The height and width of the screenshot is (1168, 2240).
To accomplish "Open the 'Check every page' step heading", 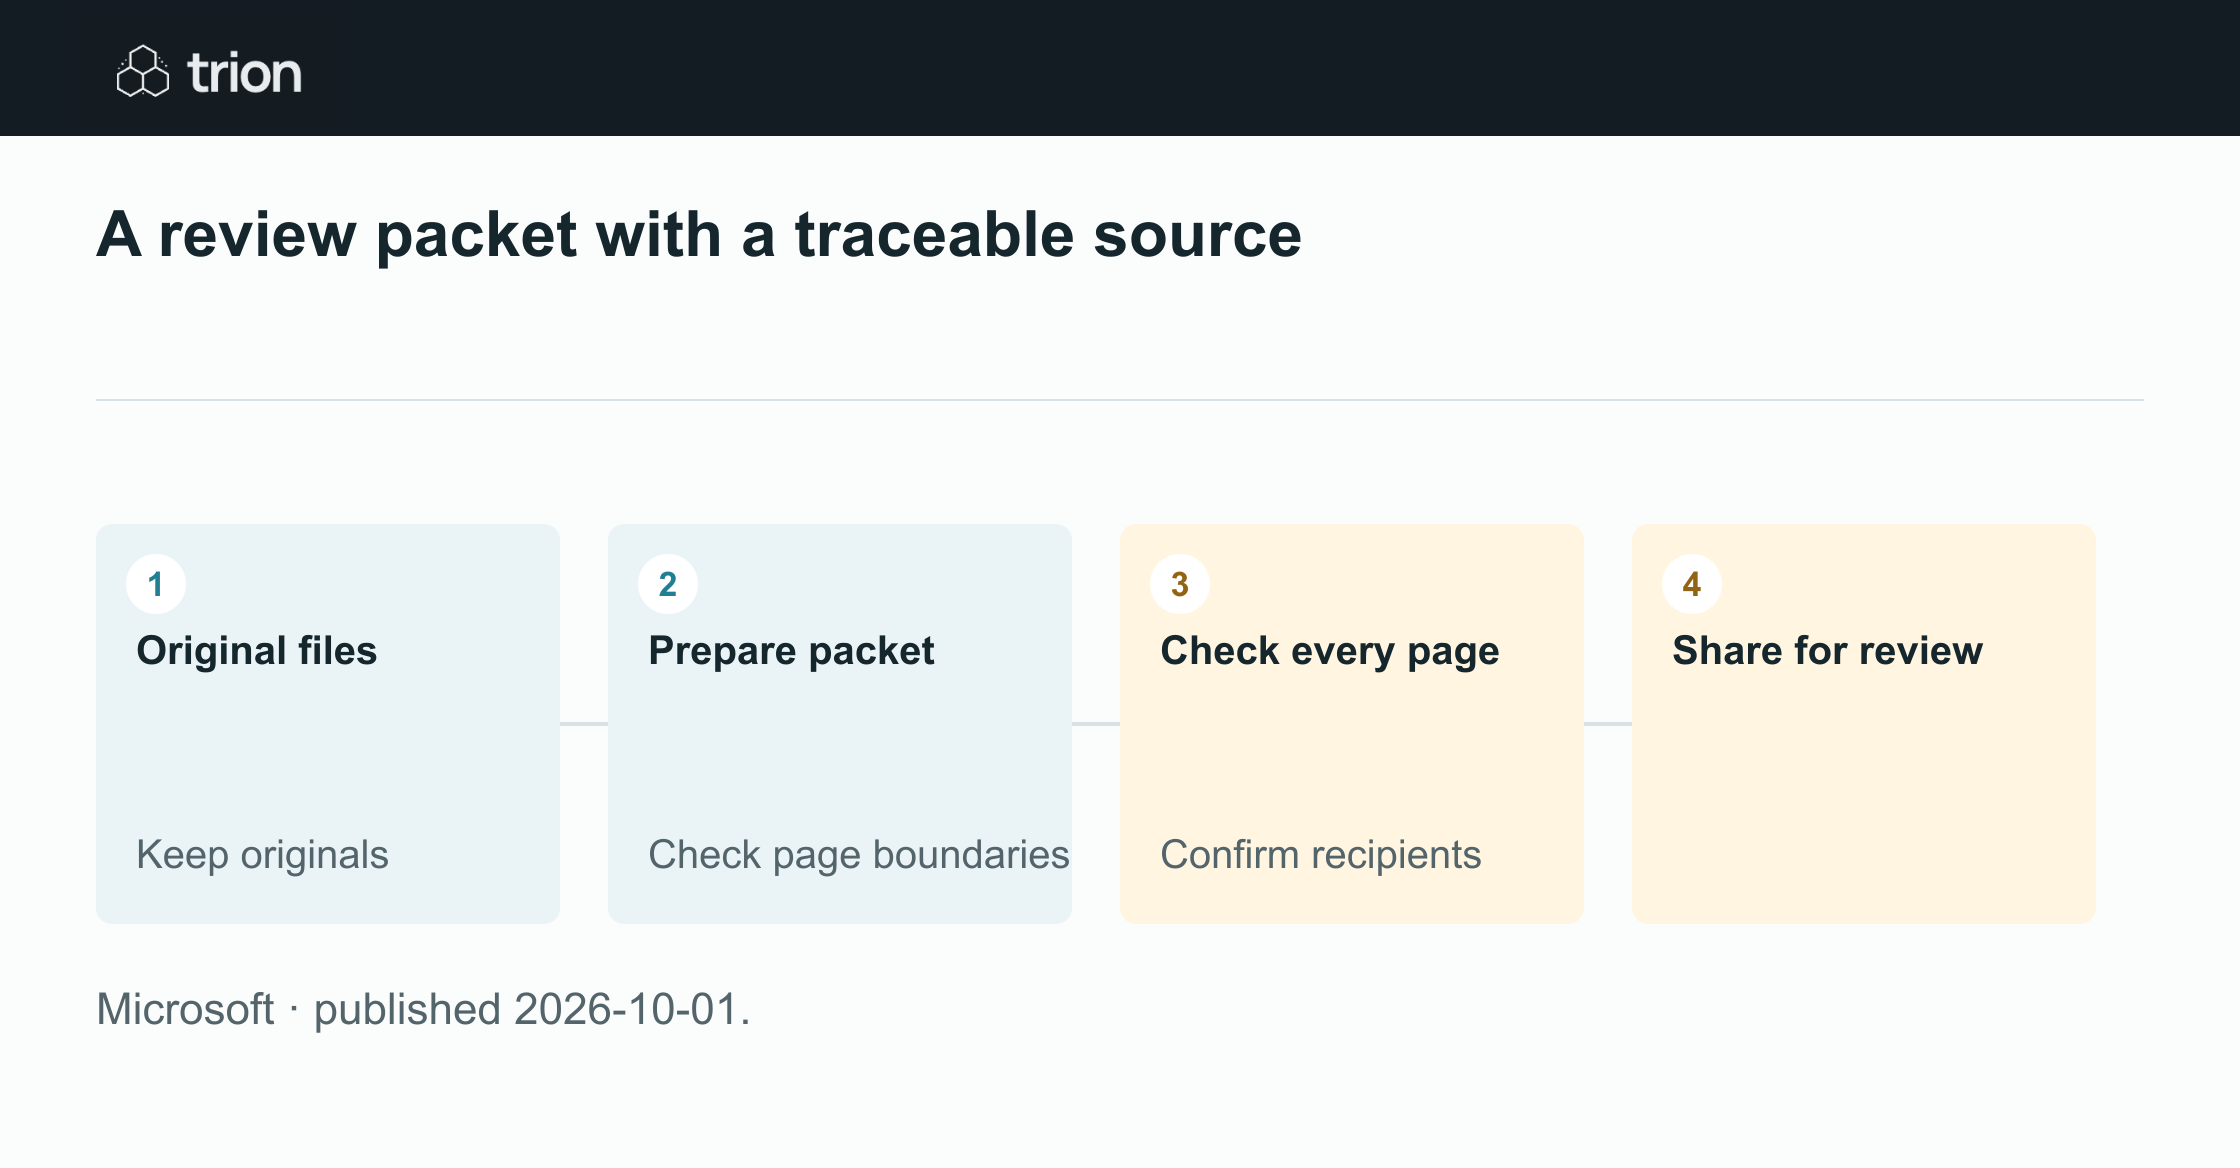I will (1330, 651).
